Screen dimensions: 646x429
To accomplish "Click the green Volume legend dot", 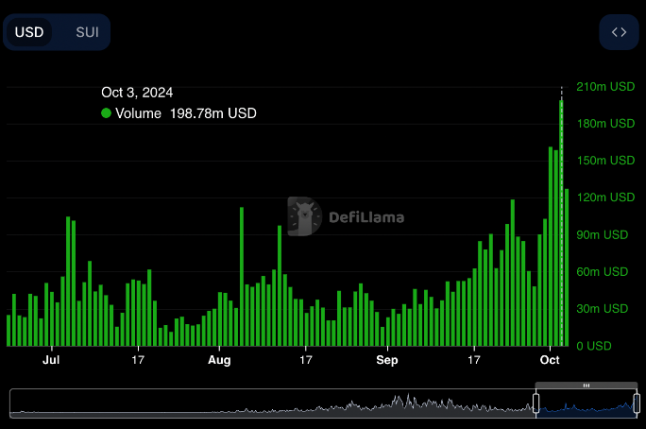I will pyautogui.click(x=106, y=114).
